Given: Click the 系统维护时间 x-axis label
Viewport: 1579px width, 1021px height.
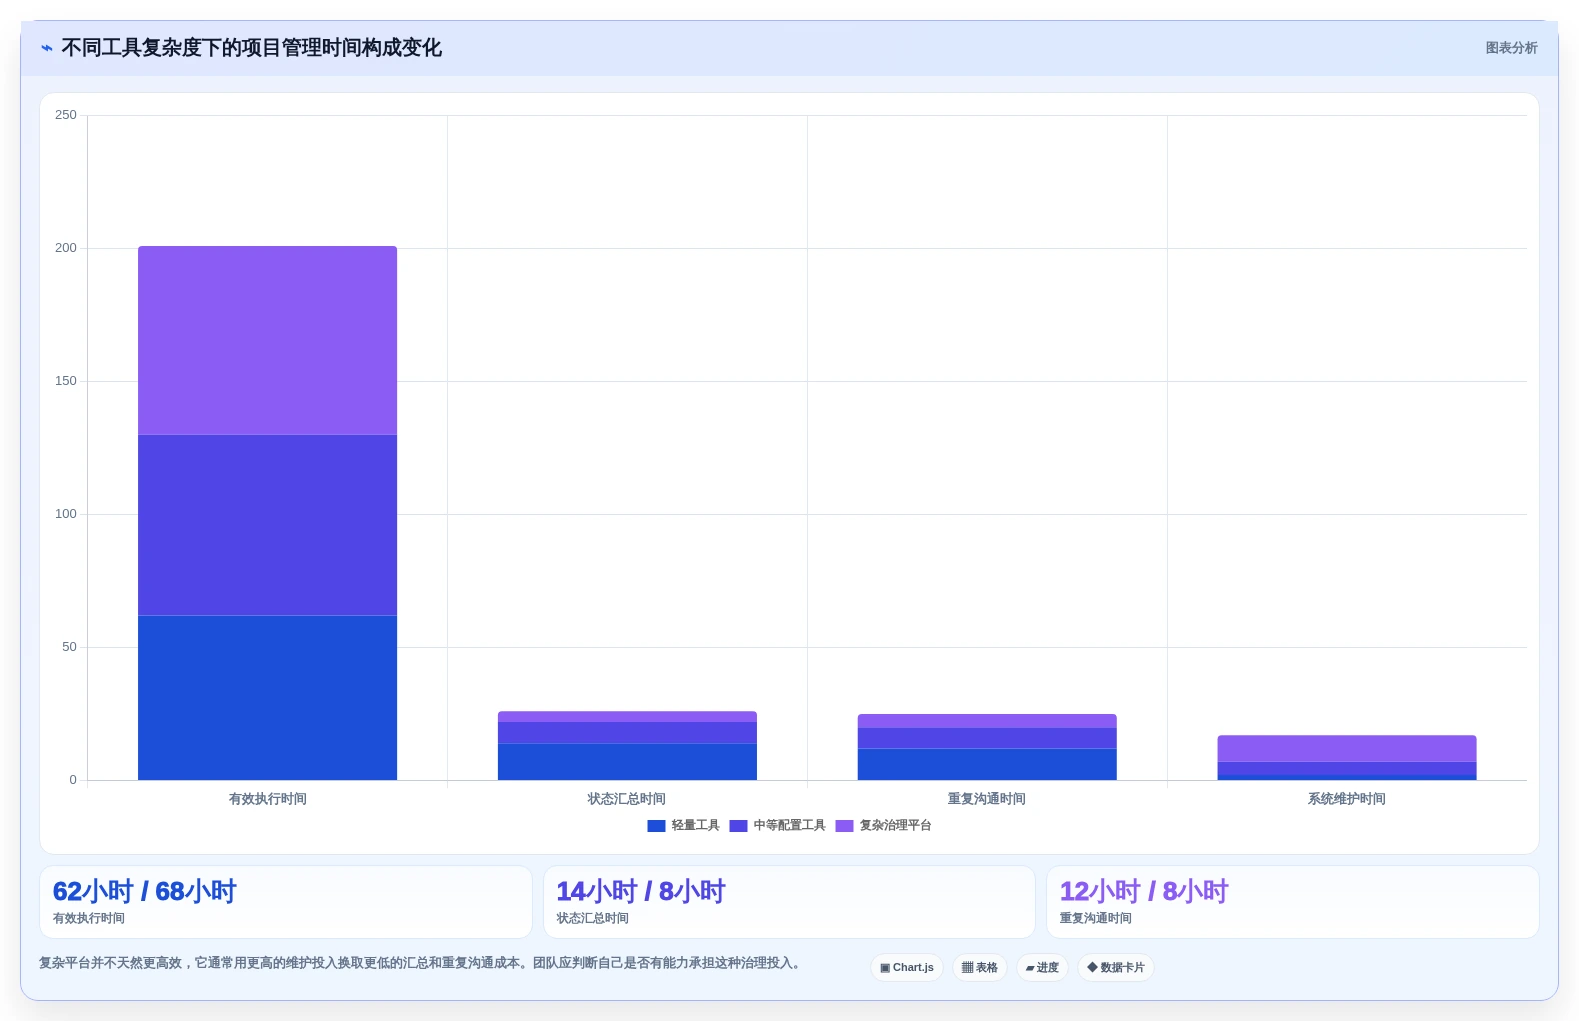Looking at the screenshot, I should click(1347, 799).
